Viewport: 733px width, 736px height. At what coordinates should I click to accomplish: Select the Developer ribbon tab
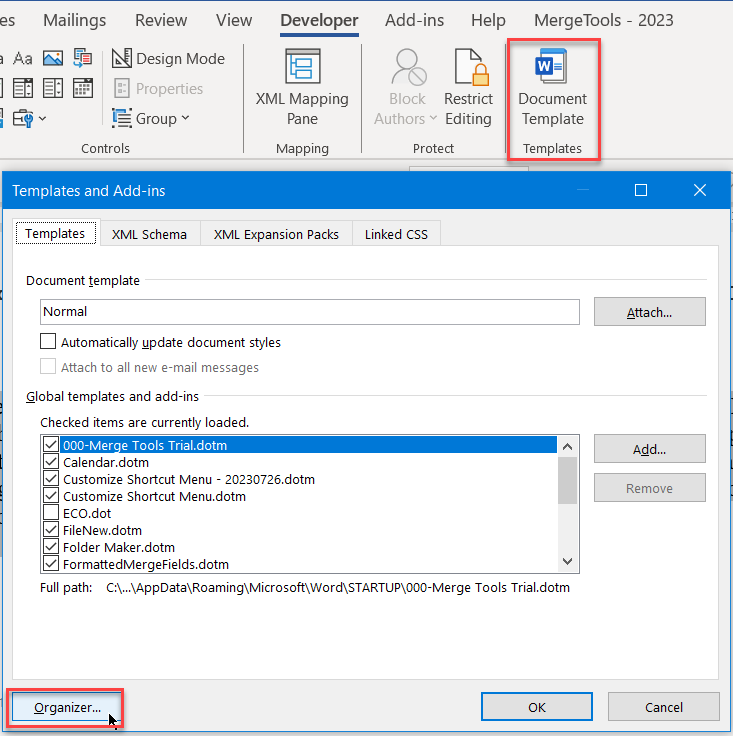point(319,21)
